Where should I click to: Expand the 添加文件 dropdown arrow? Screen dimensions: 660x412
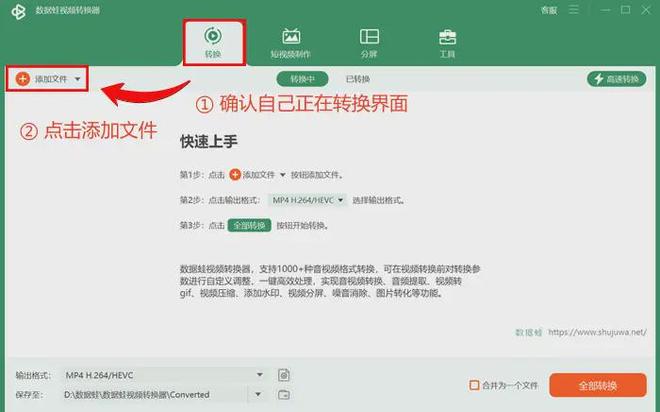77,79
